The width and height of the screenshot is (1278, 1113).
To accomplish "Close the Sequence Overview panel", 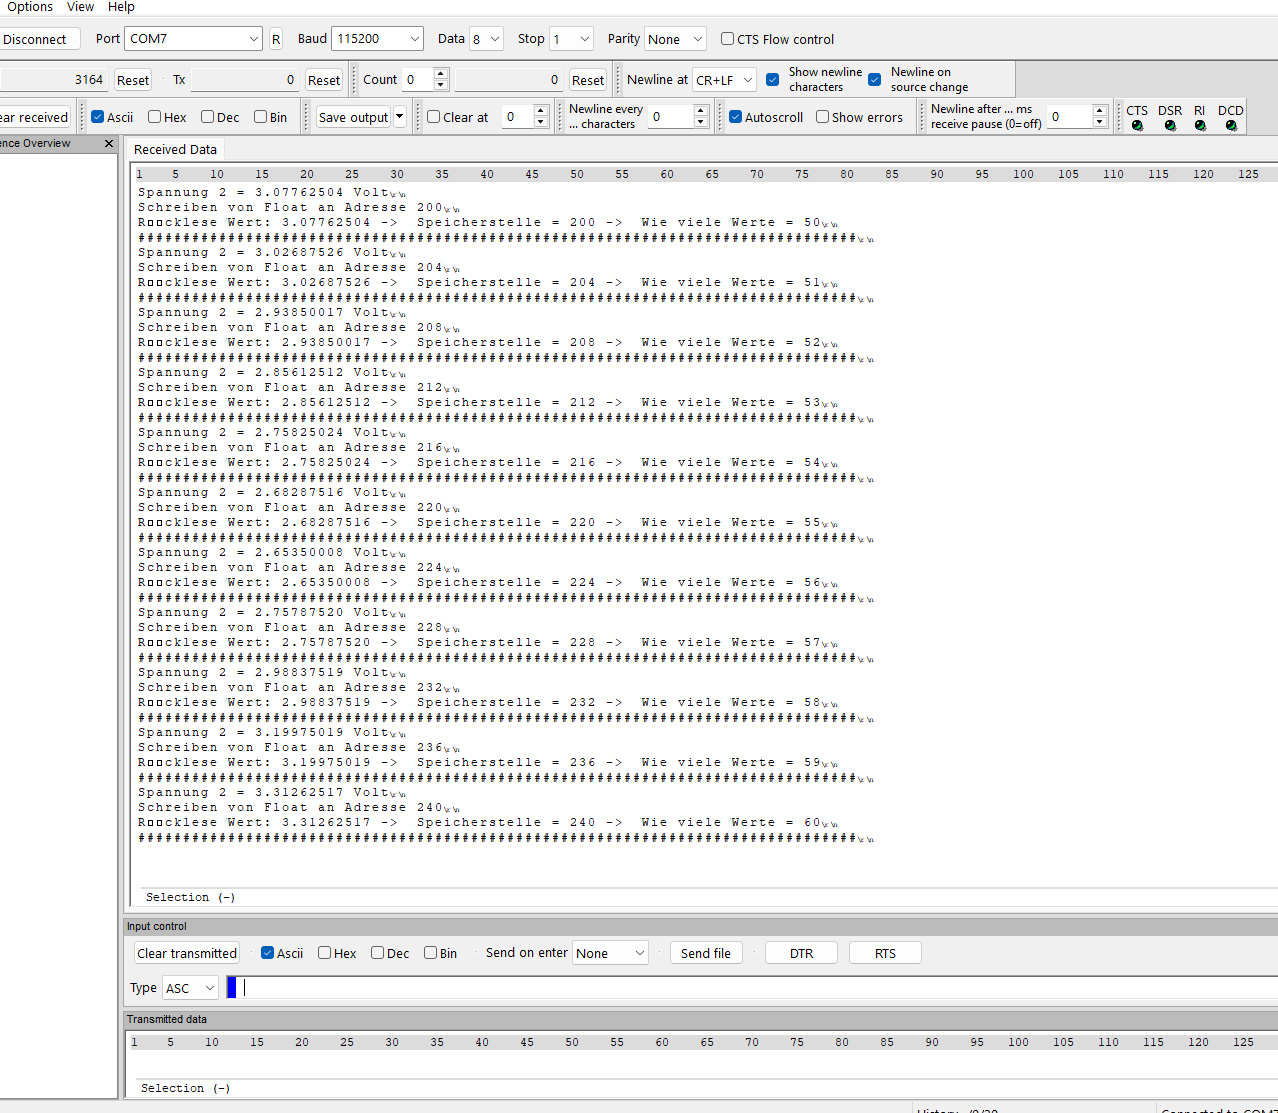I will coord(109,143).
